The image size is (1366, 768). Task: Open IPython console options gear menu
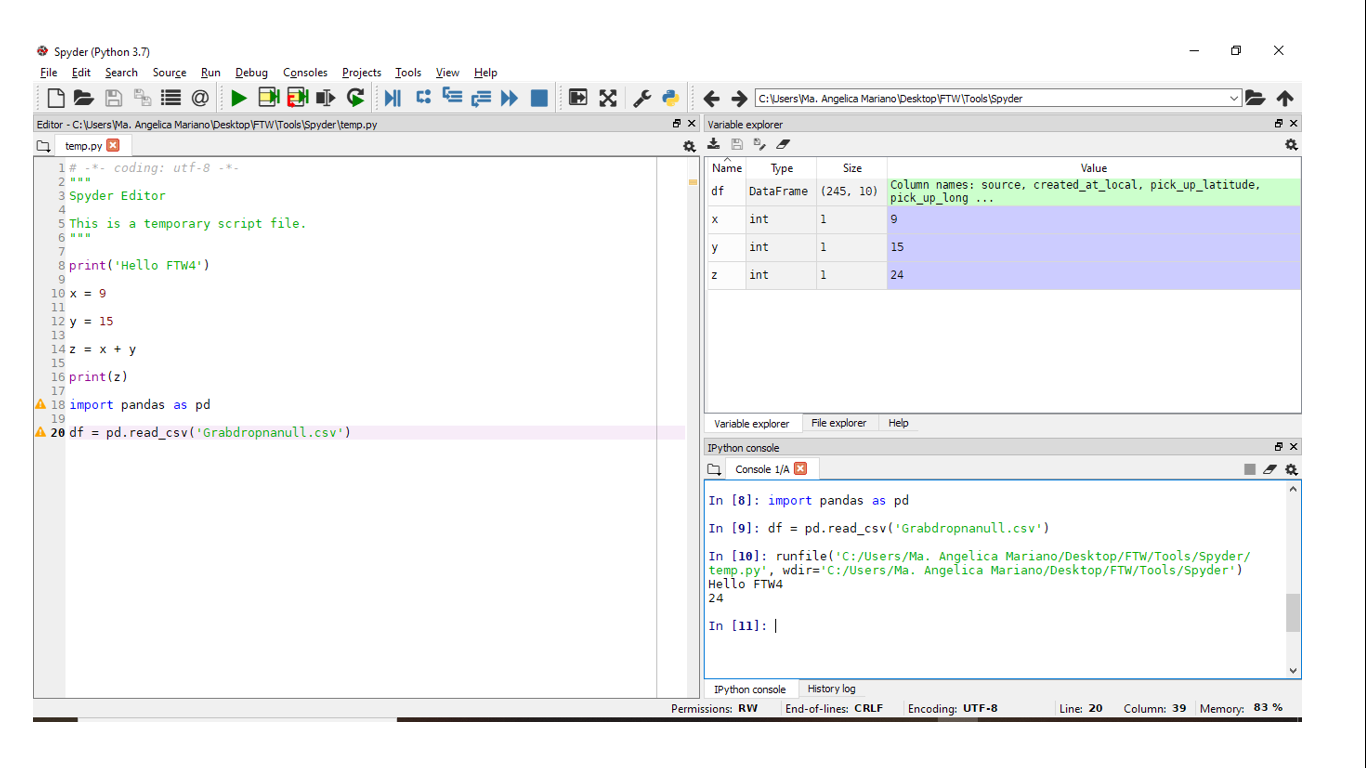(x=1291, y=469)
